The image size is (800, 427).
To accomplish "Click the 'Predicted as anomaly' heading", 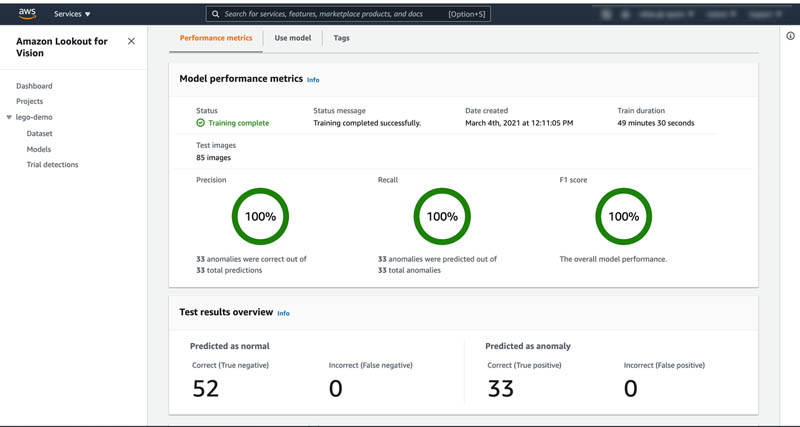I will coord(528,346).
